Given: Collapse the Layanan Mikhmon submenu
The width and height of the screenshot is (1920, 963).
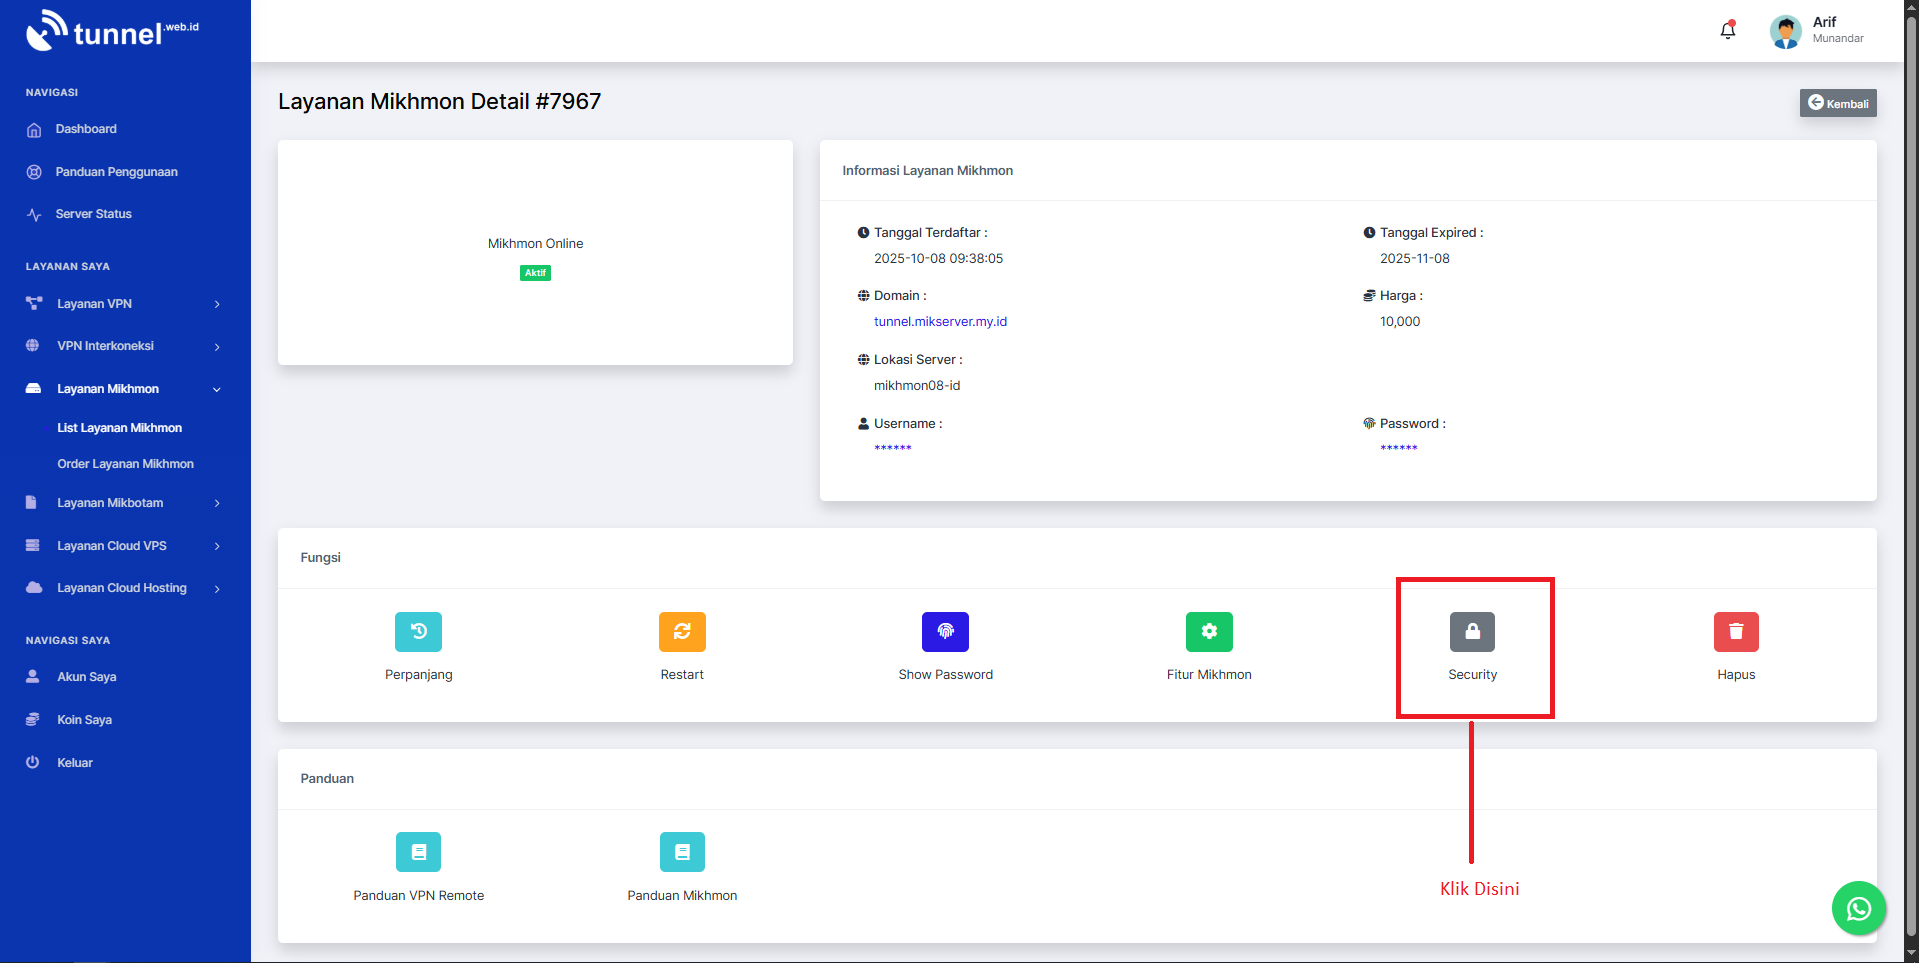Looking at the screenshot, I should 122,389.
